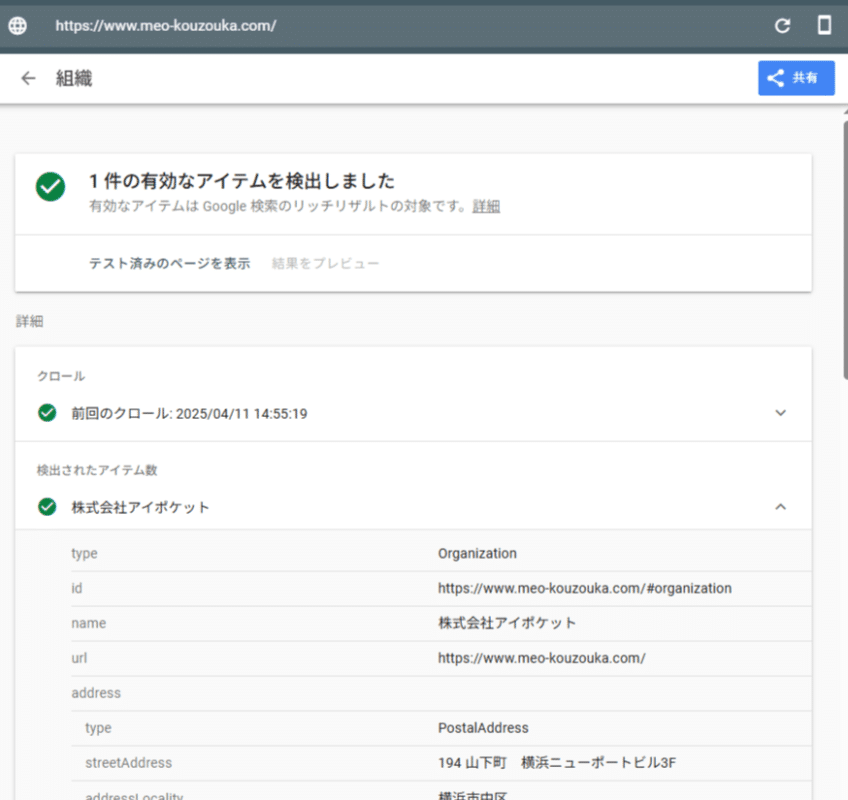
Task: Click the blue 共有 share button
Action: click(x=795, y=78)
